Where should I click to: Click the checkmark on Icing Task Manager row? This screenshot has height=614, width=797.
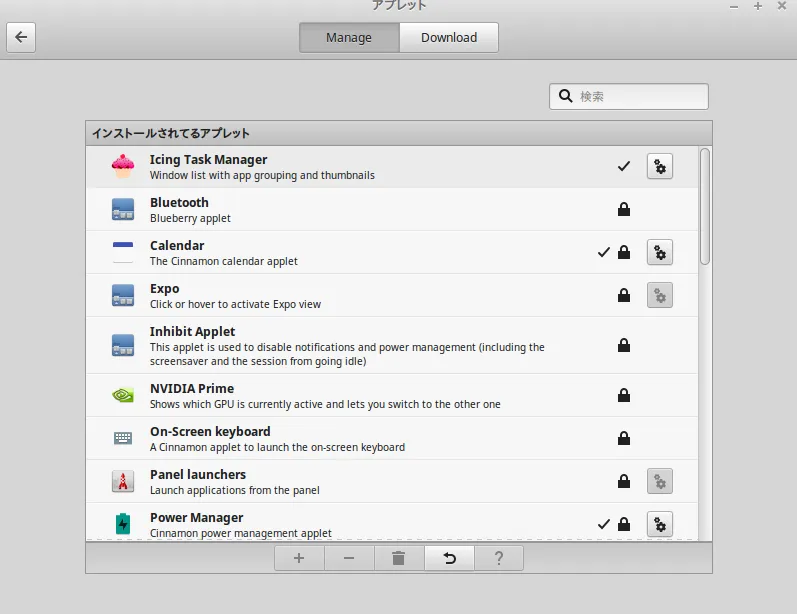pyautogui.click(x=624, y=166)
